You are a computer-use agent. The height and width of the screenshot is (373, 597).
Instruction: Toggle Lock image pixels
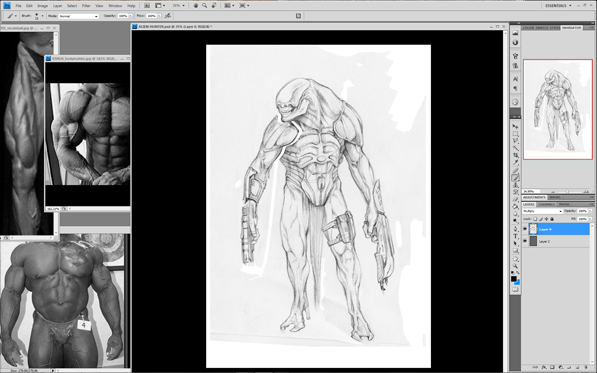pyautogui.click(x=541, y=219)
